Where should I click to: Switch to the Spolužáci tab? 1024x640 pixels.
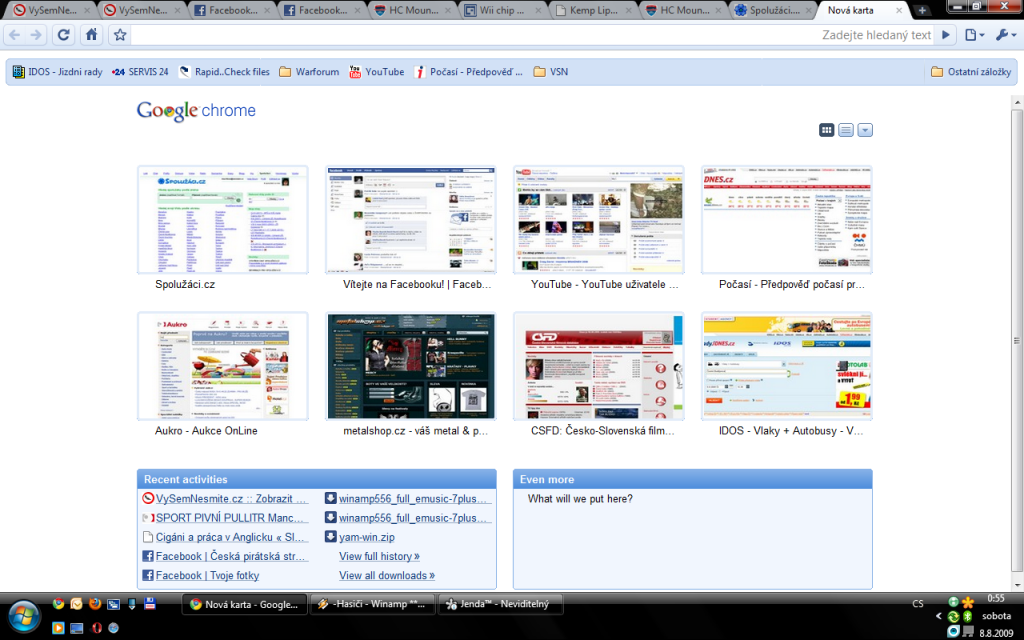click(x=773, y=10)
